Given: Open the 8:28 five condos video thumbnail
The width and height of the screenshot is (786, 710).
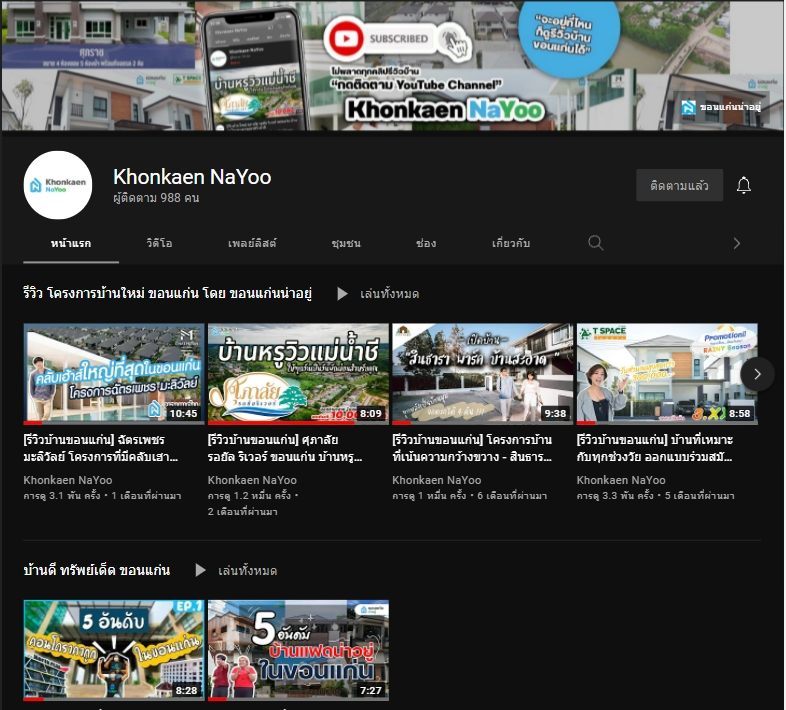Looking at the screenshot, I should [x=114, y=650].
